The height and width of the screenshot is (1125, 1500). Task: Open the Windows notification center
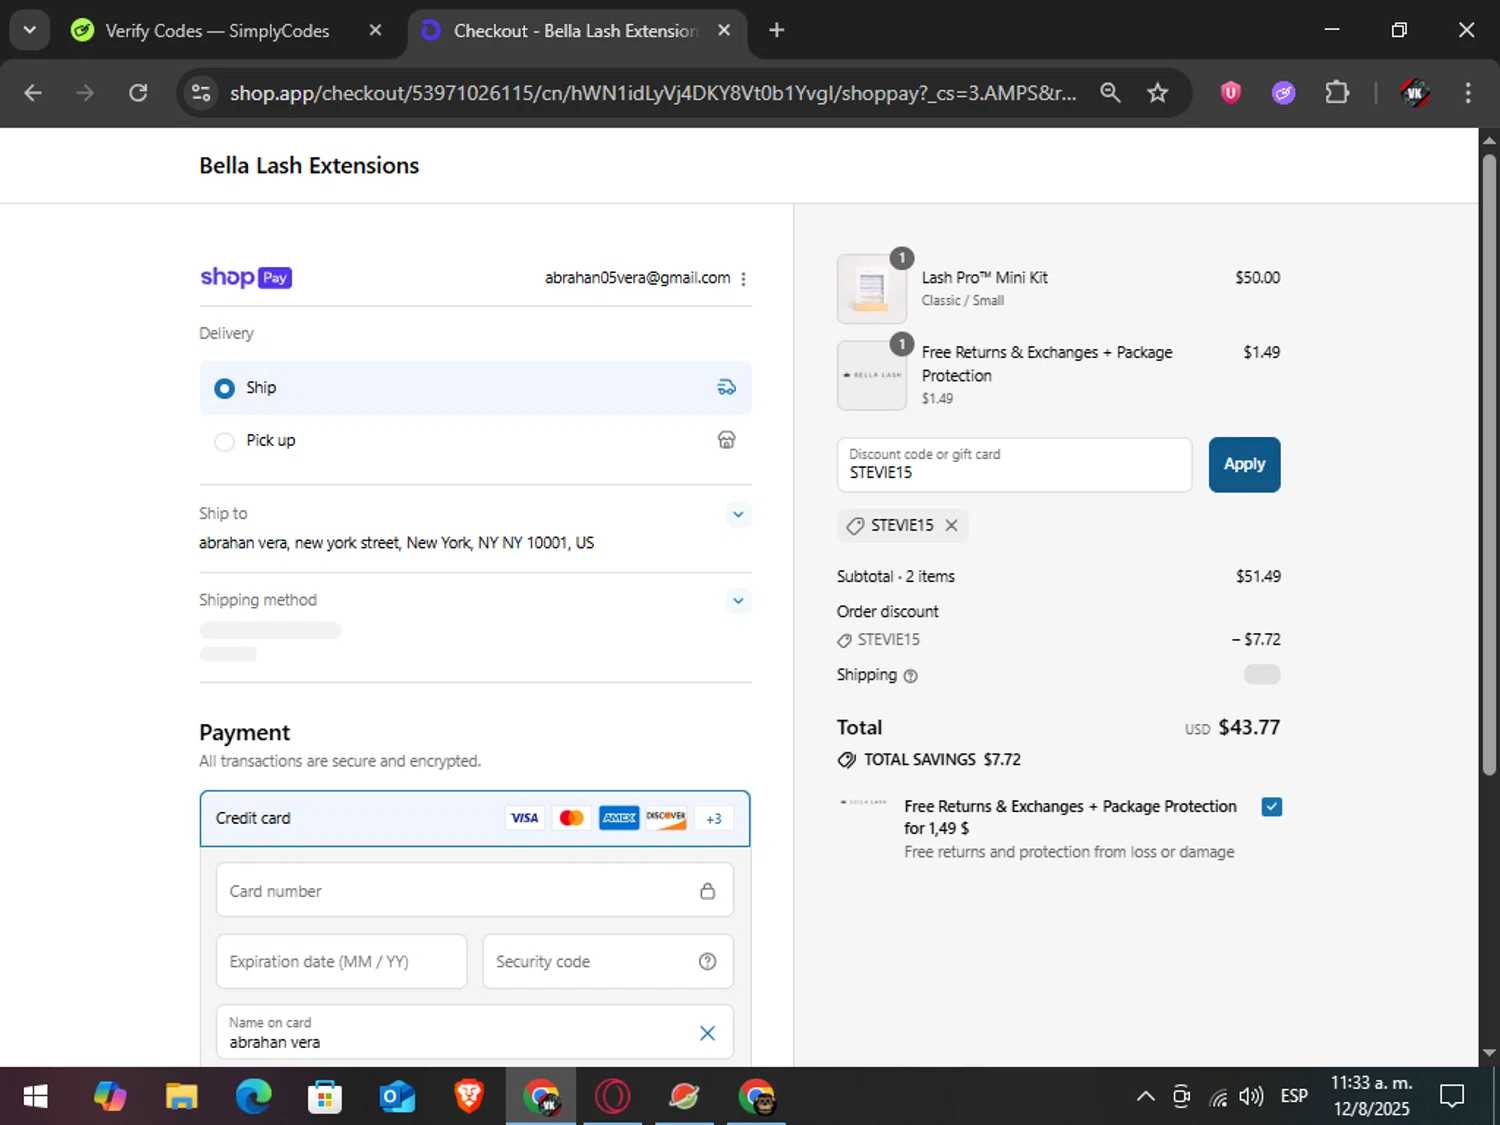[1452, 1097]
